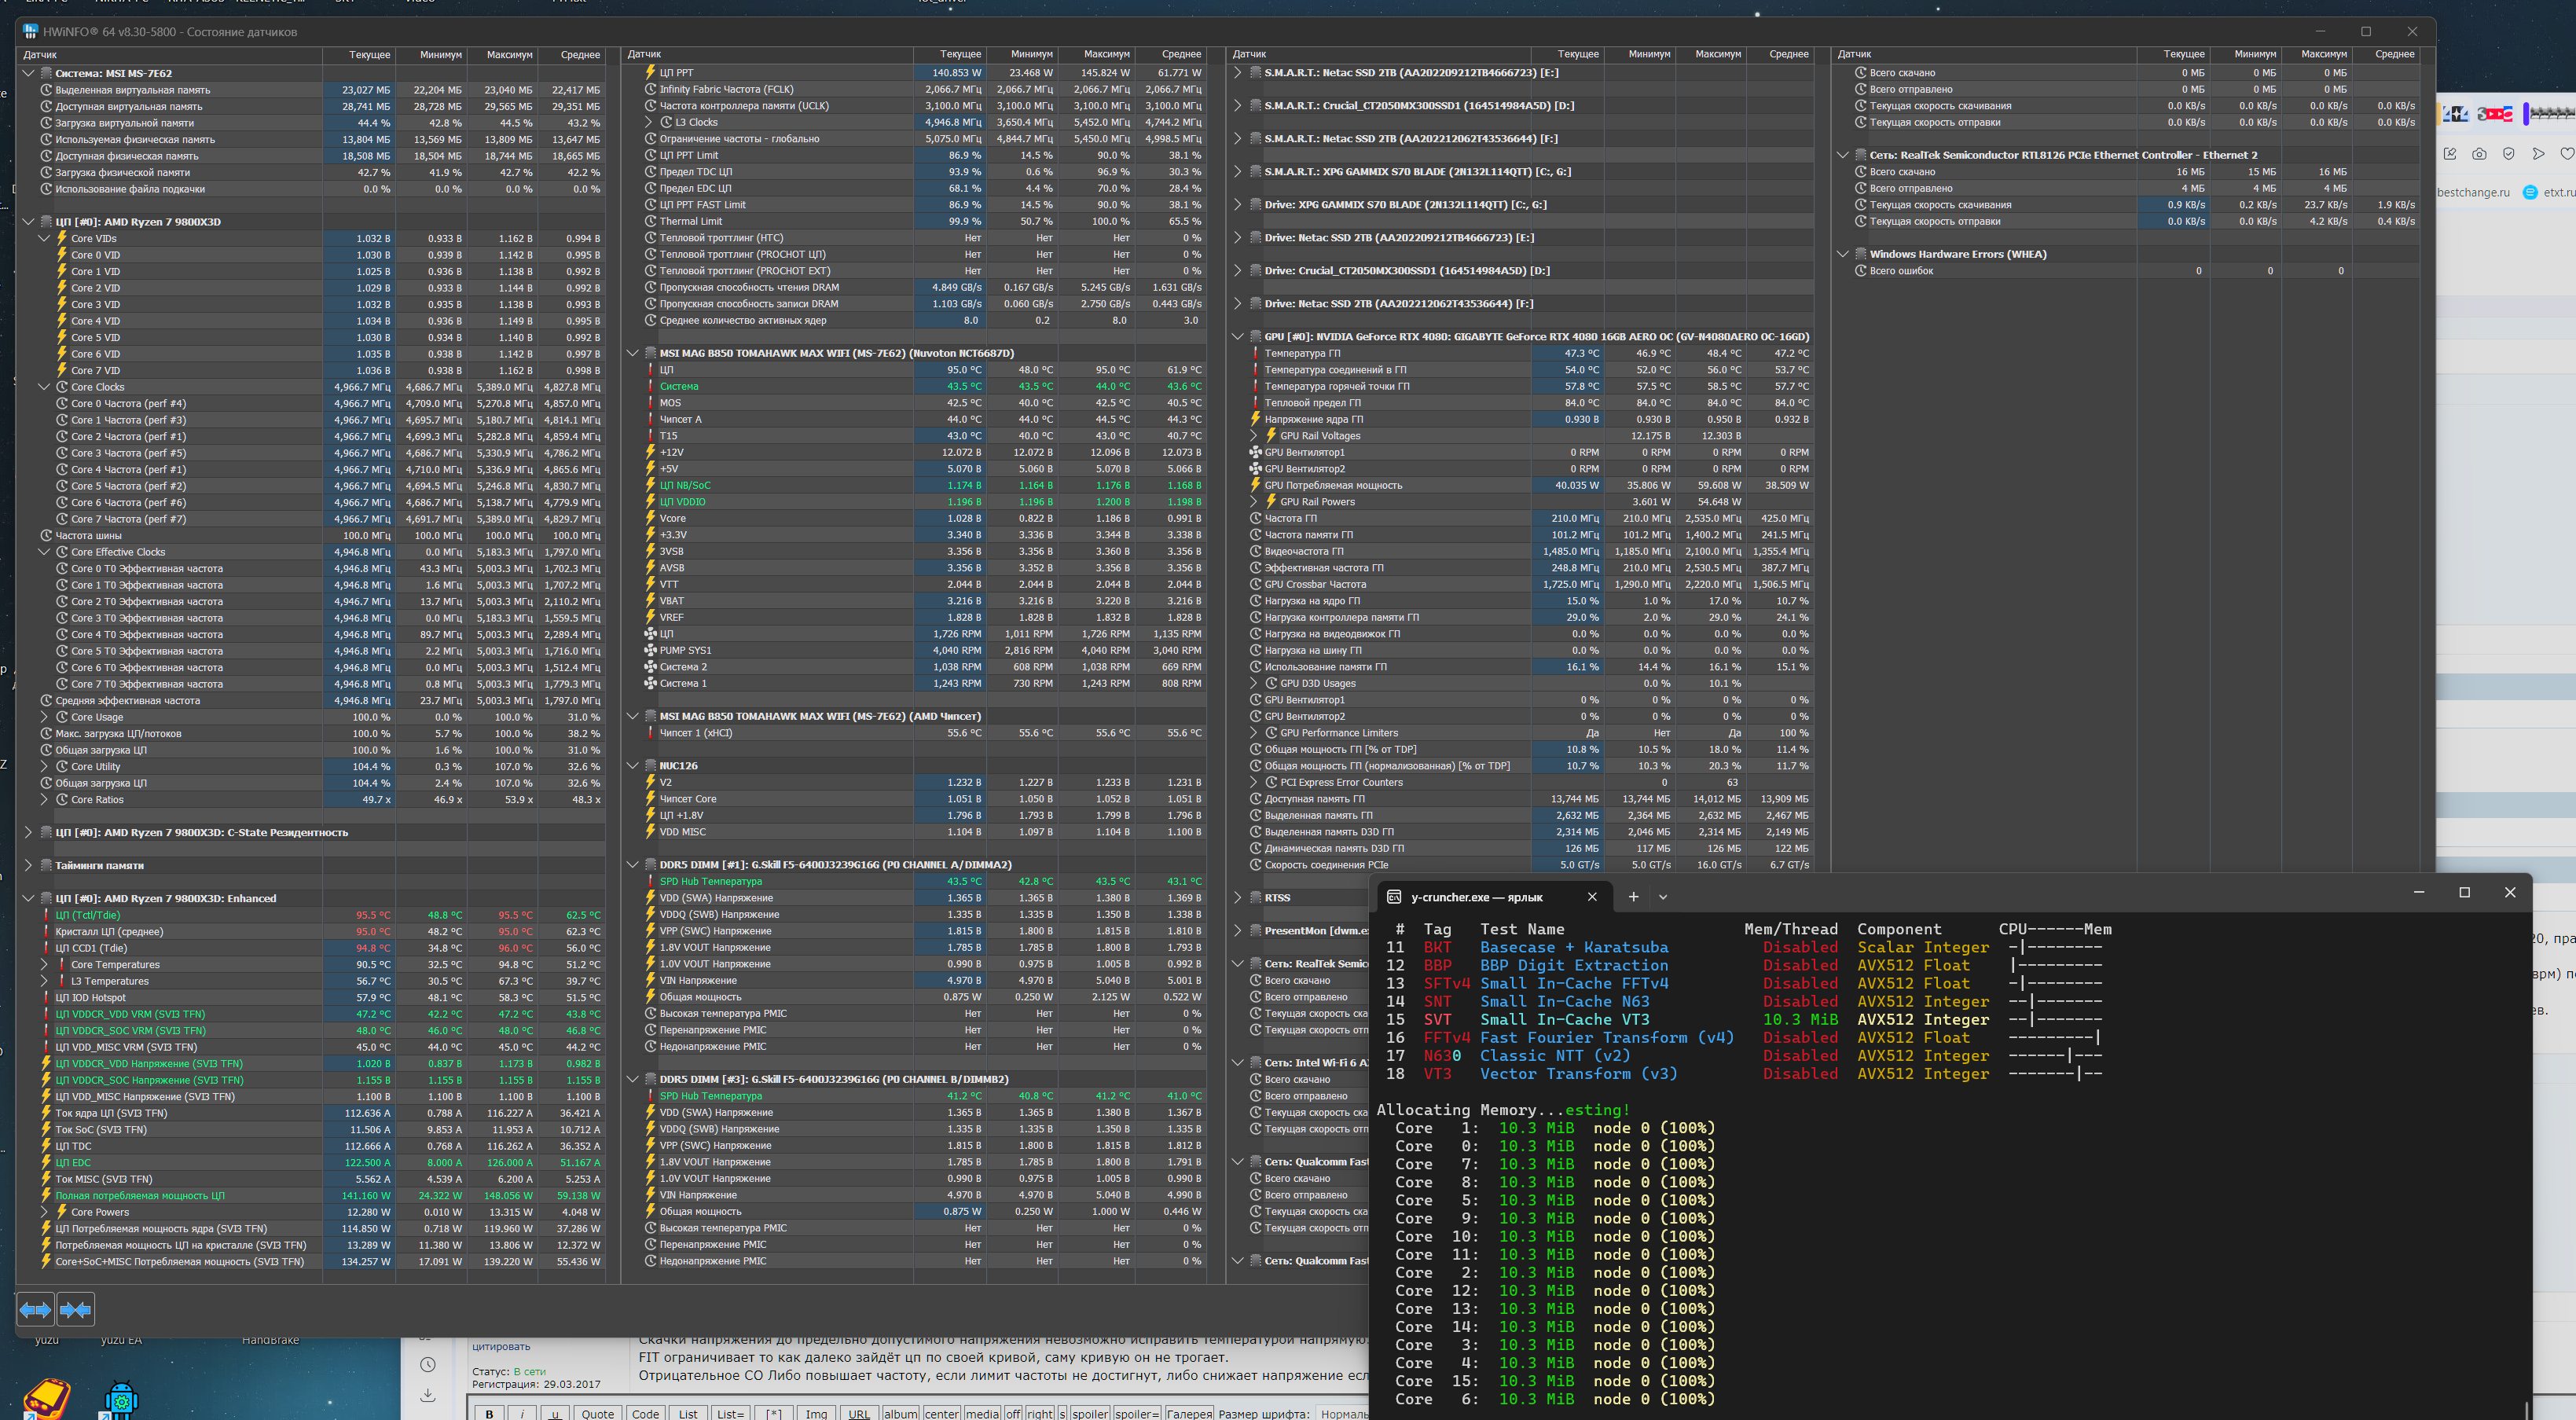Click the Quote formatting button
This screenshot has width=2576, height=1420.
click(597, 1413)
